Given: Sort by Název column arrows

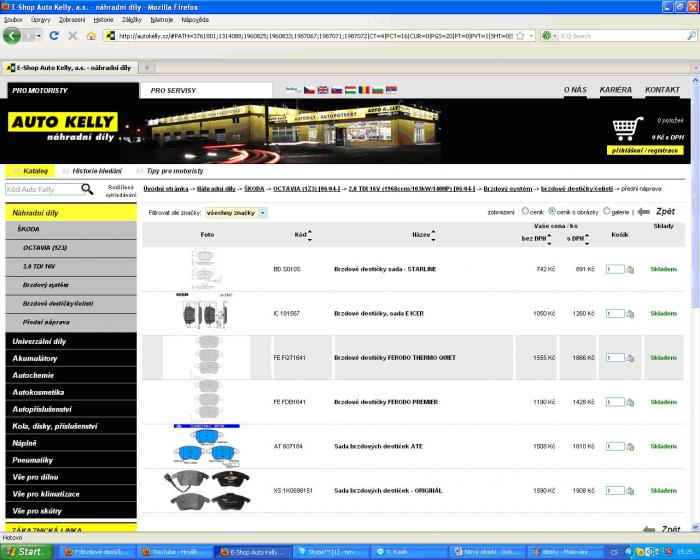Looking at the screenshot, I should click(x=435, y=235).
